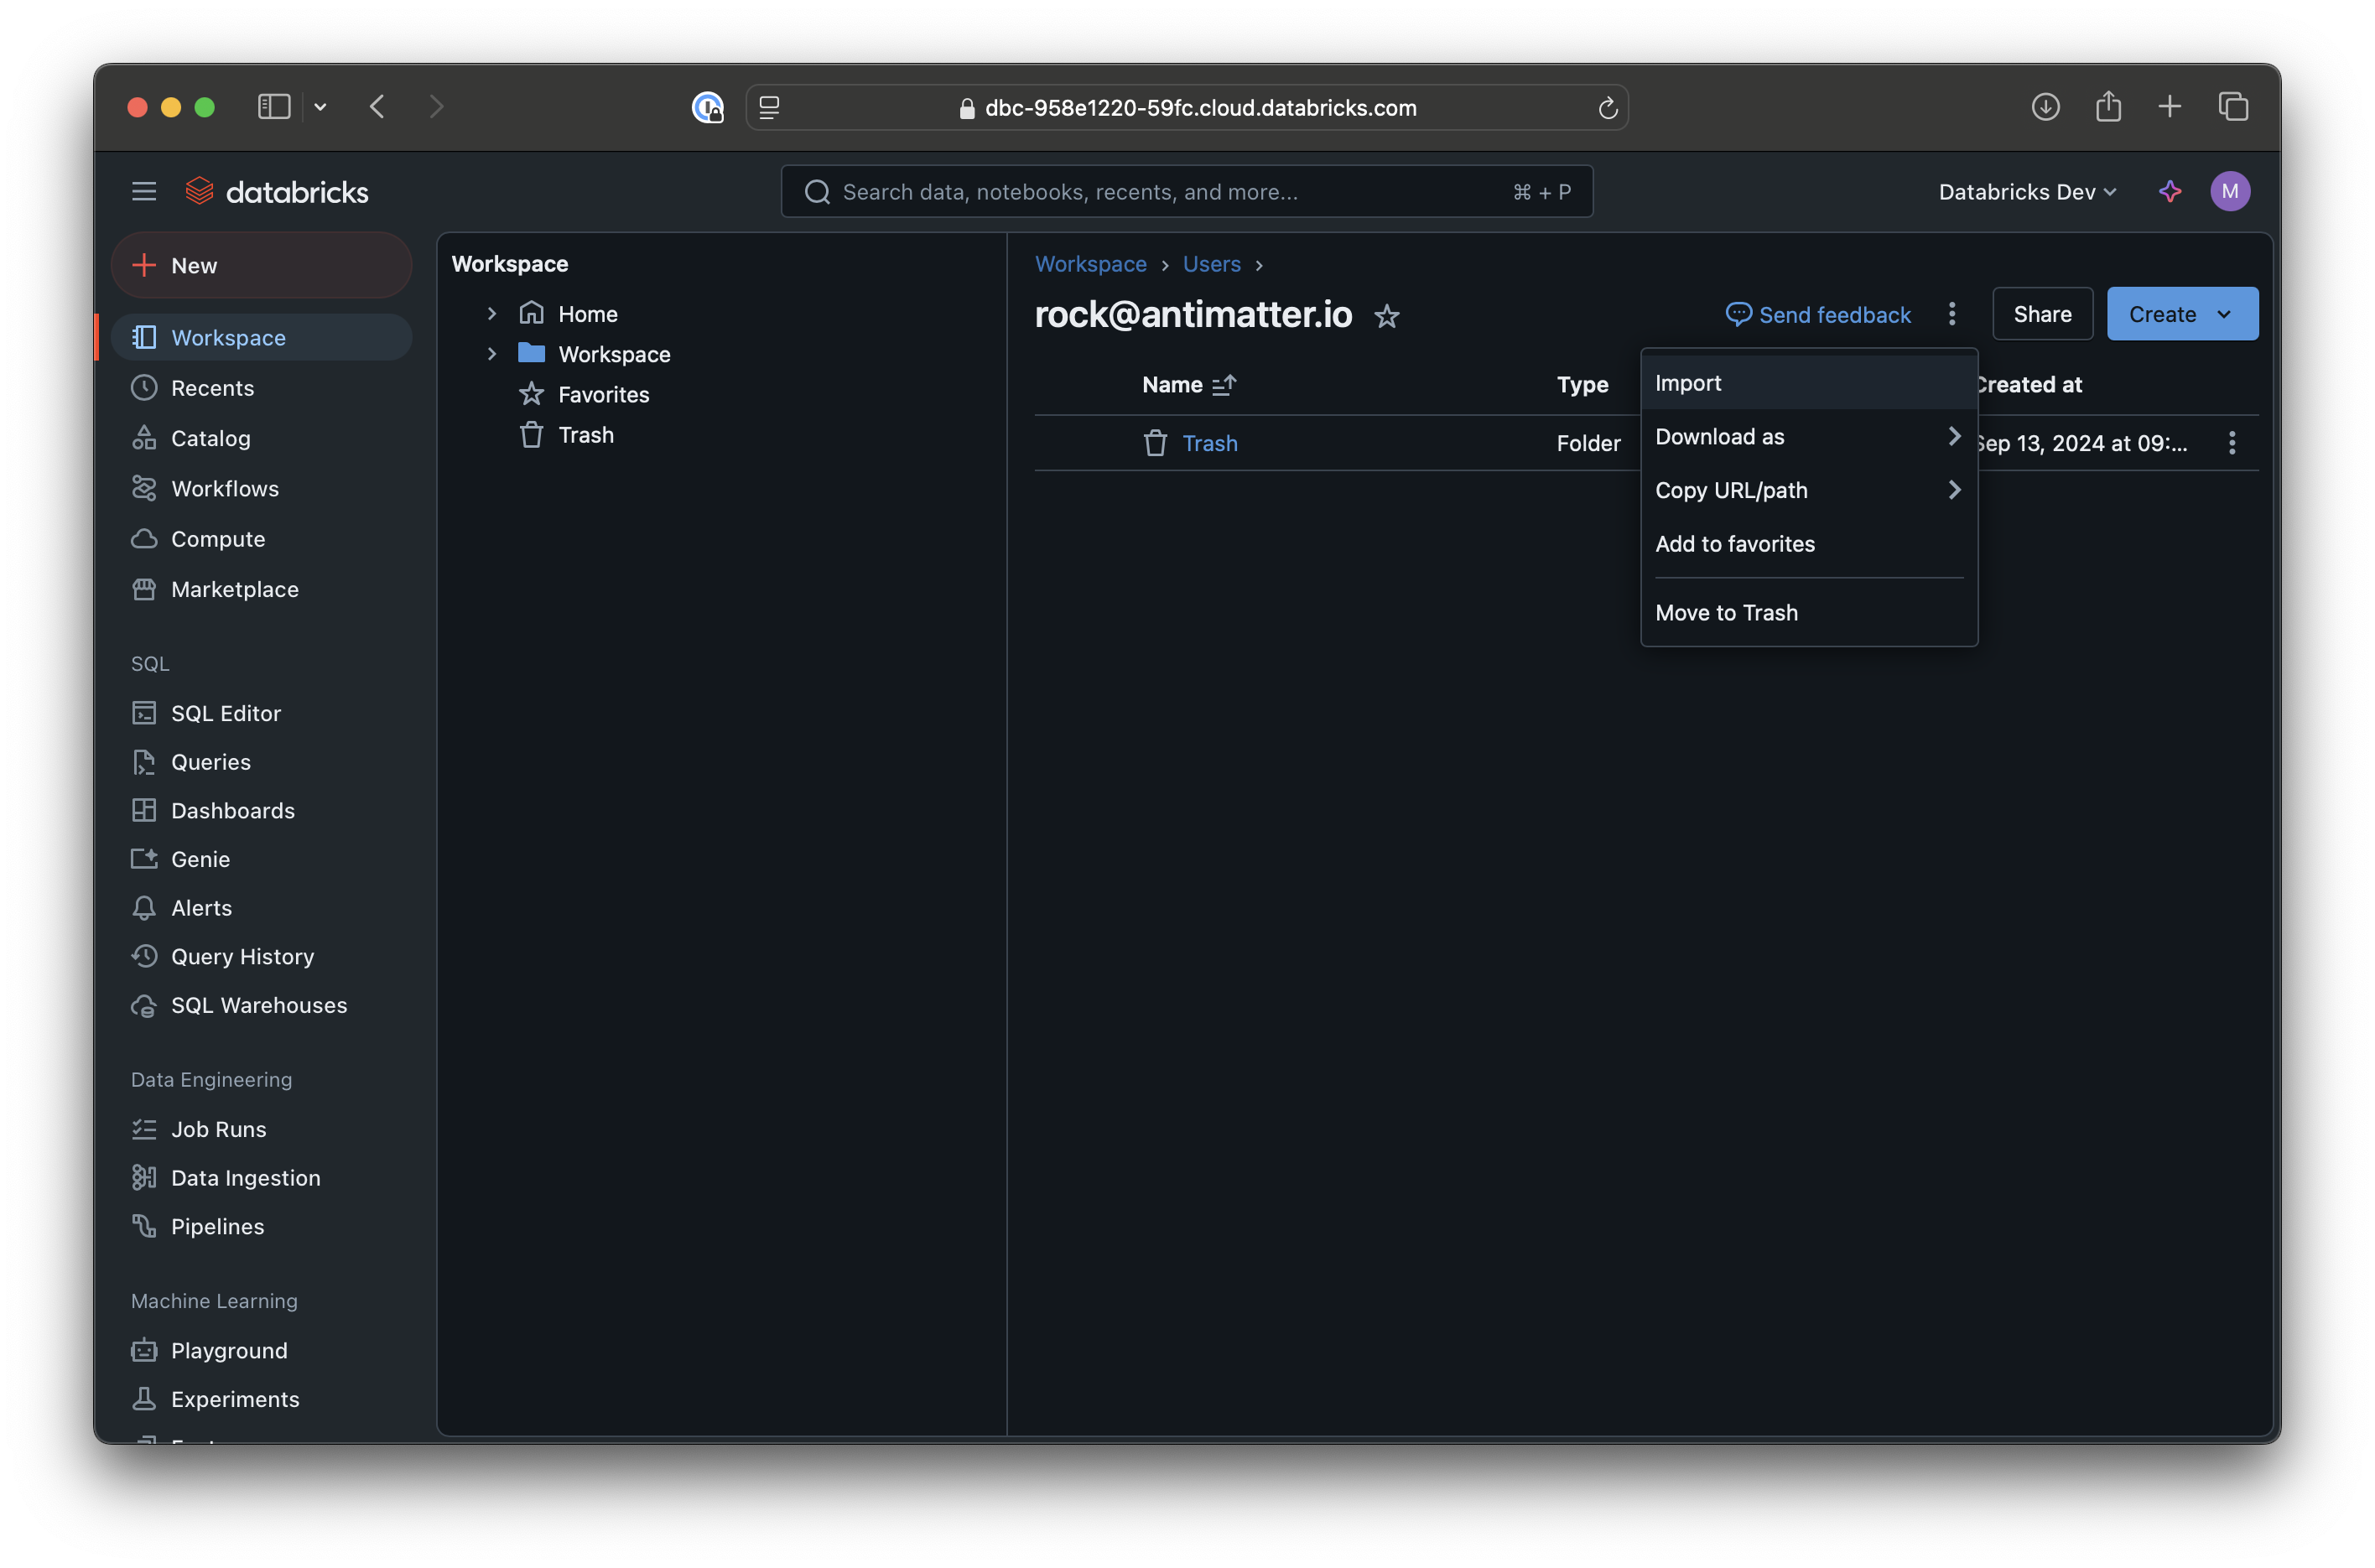
Task: Open Safari sidebar dropdown chevron
Action: (x=320, y=107)
